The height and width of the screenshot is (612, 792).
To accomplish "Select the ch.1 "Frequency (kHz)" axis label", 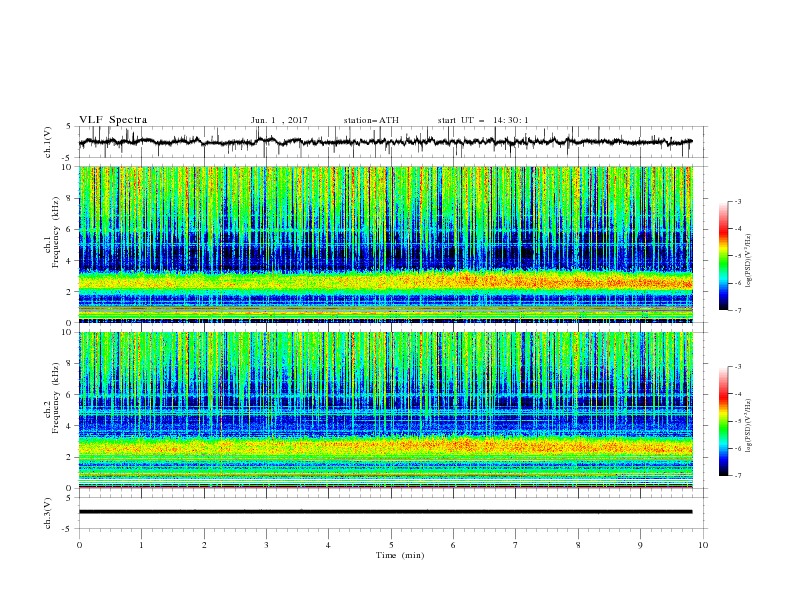I will [x=56, y=231].
